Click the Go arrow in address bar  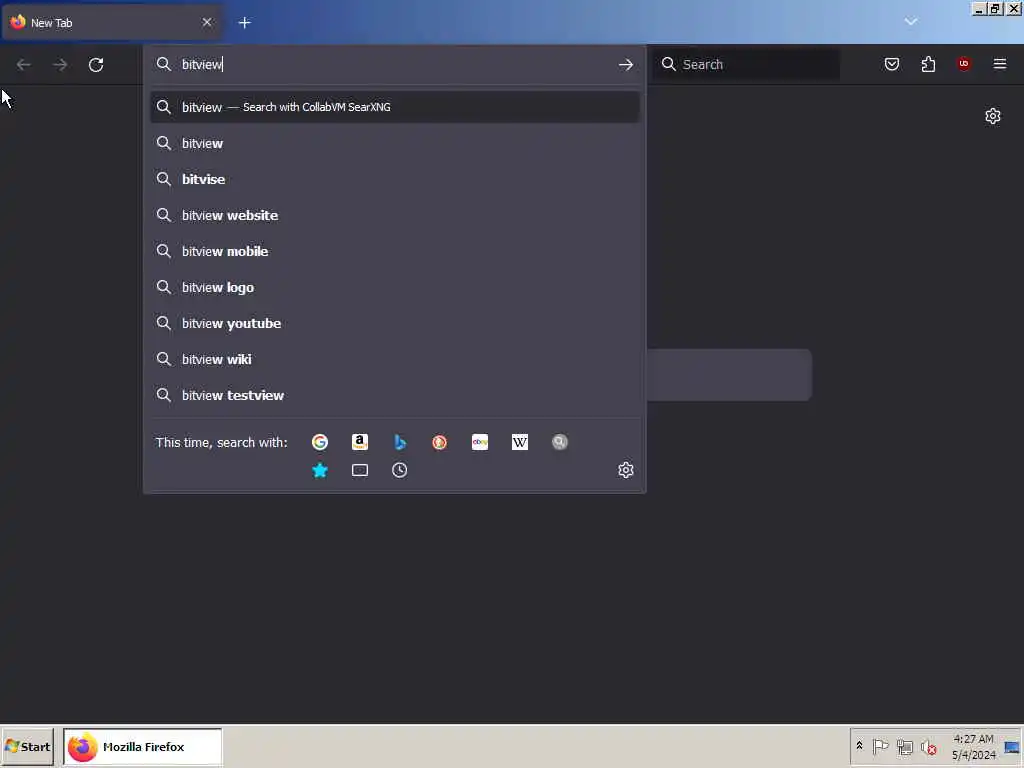626,64
